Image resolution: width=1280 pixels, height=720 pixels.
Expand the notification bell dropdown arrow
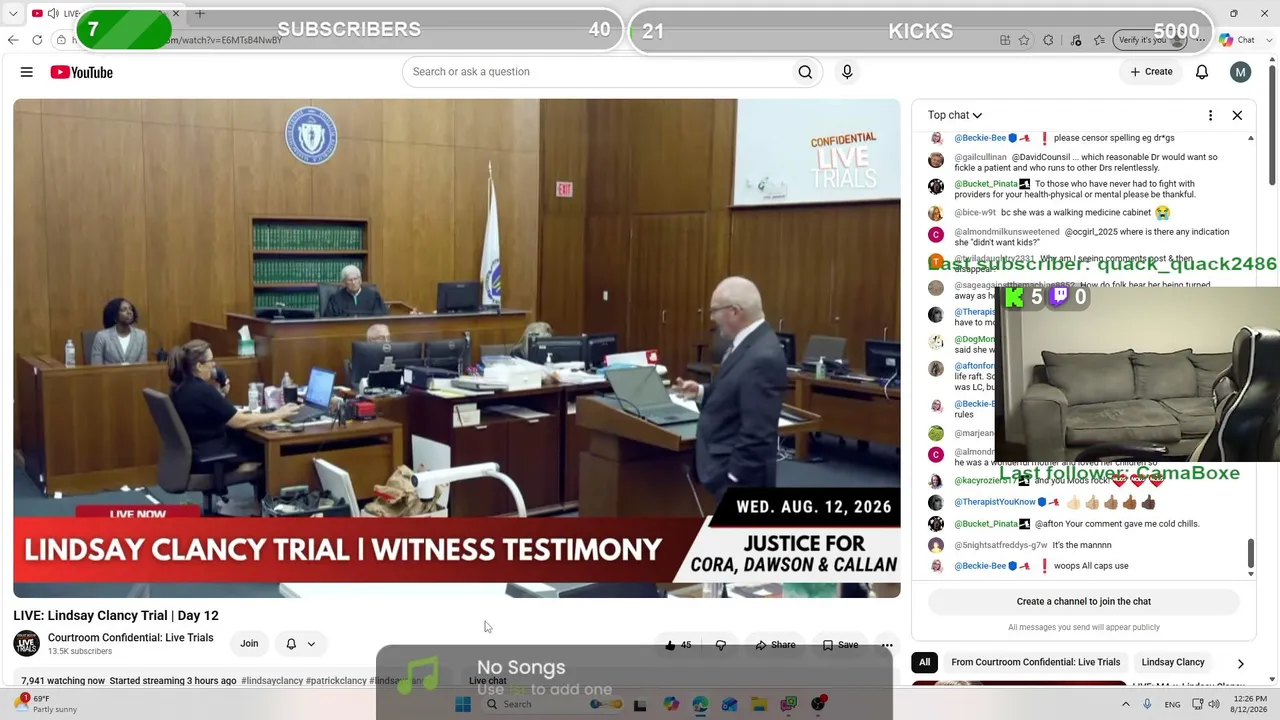[311, 644]
